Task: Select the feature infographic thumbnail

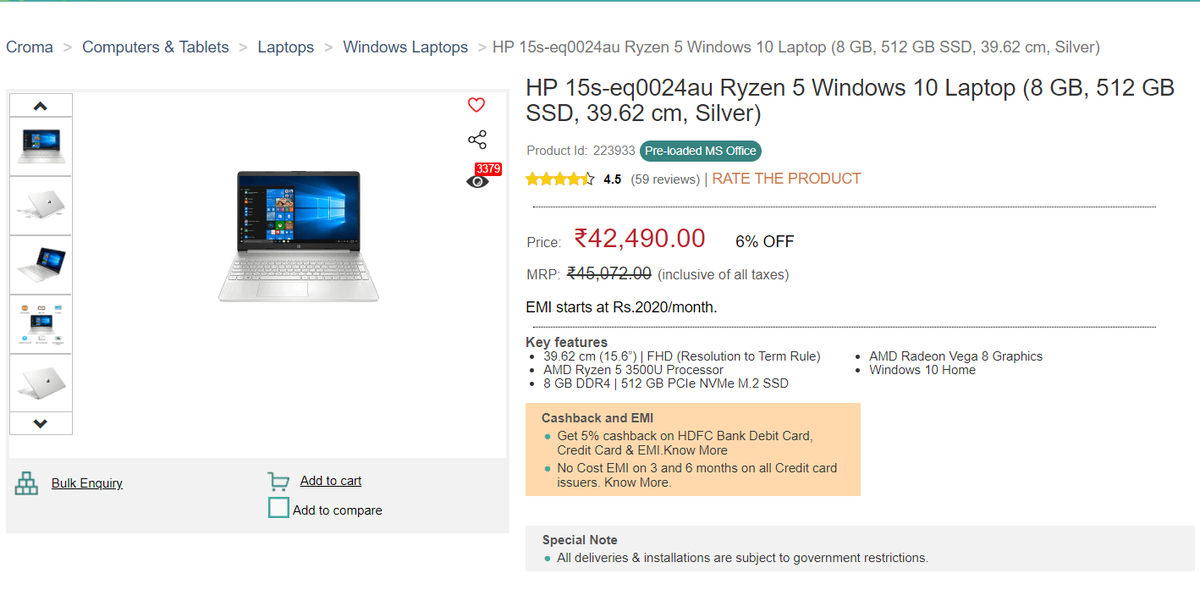Action: pos(40,324)
